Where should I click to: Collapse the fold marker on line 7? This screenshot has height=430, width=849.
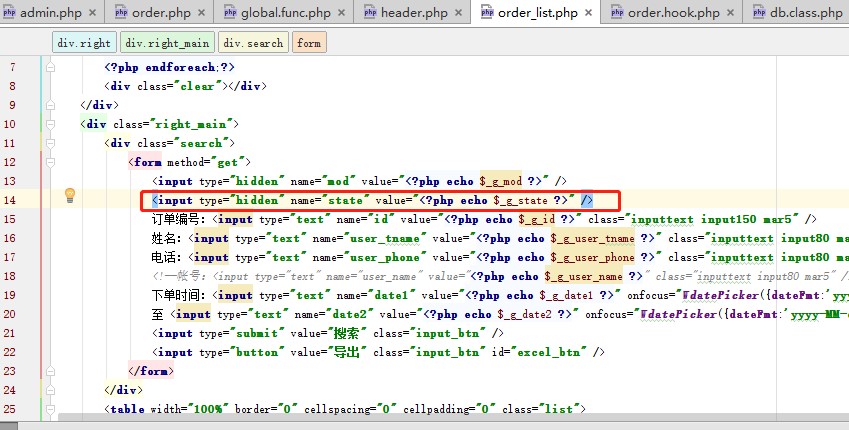click(x=50, y=67)
